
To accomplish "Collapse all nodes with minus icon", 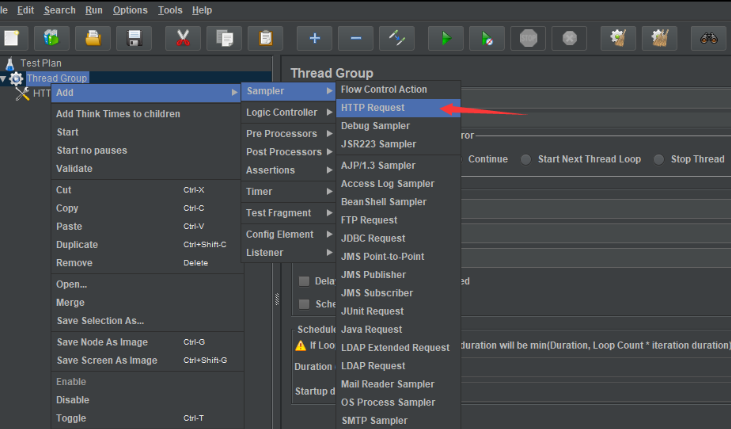I will click(356, 38).
